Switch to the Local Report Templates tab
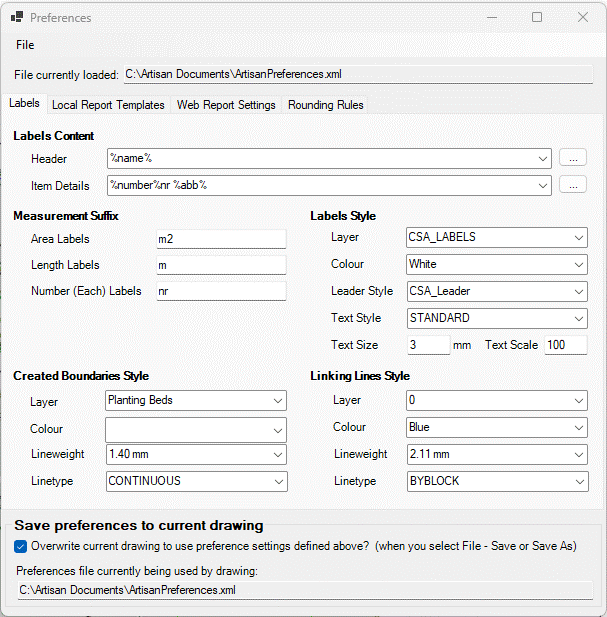The height and width of the screenshot is (617, 607). (108, 105)
